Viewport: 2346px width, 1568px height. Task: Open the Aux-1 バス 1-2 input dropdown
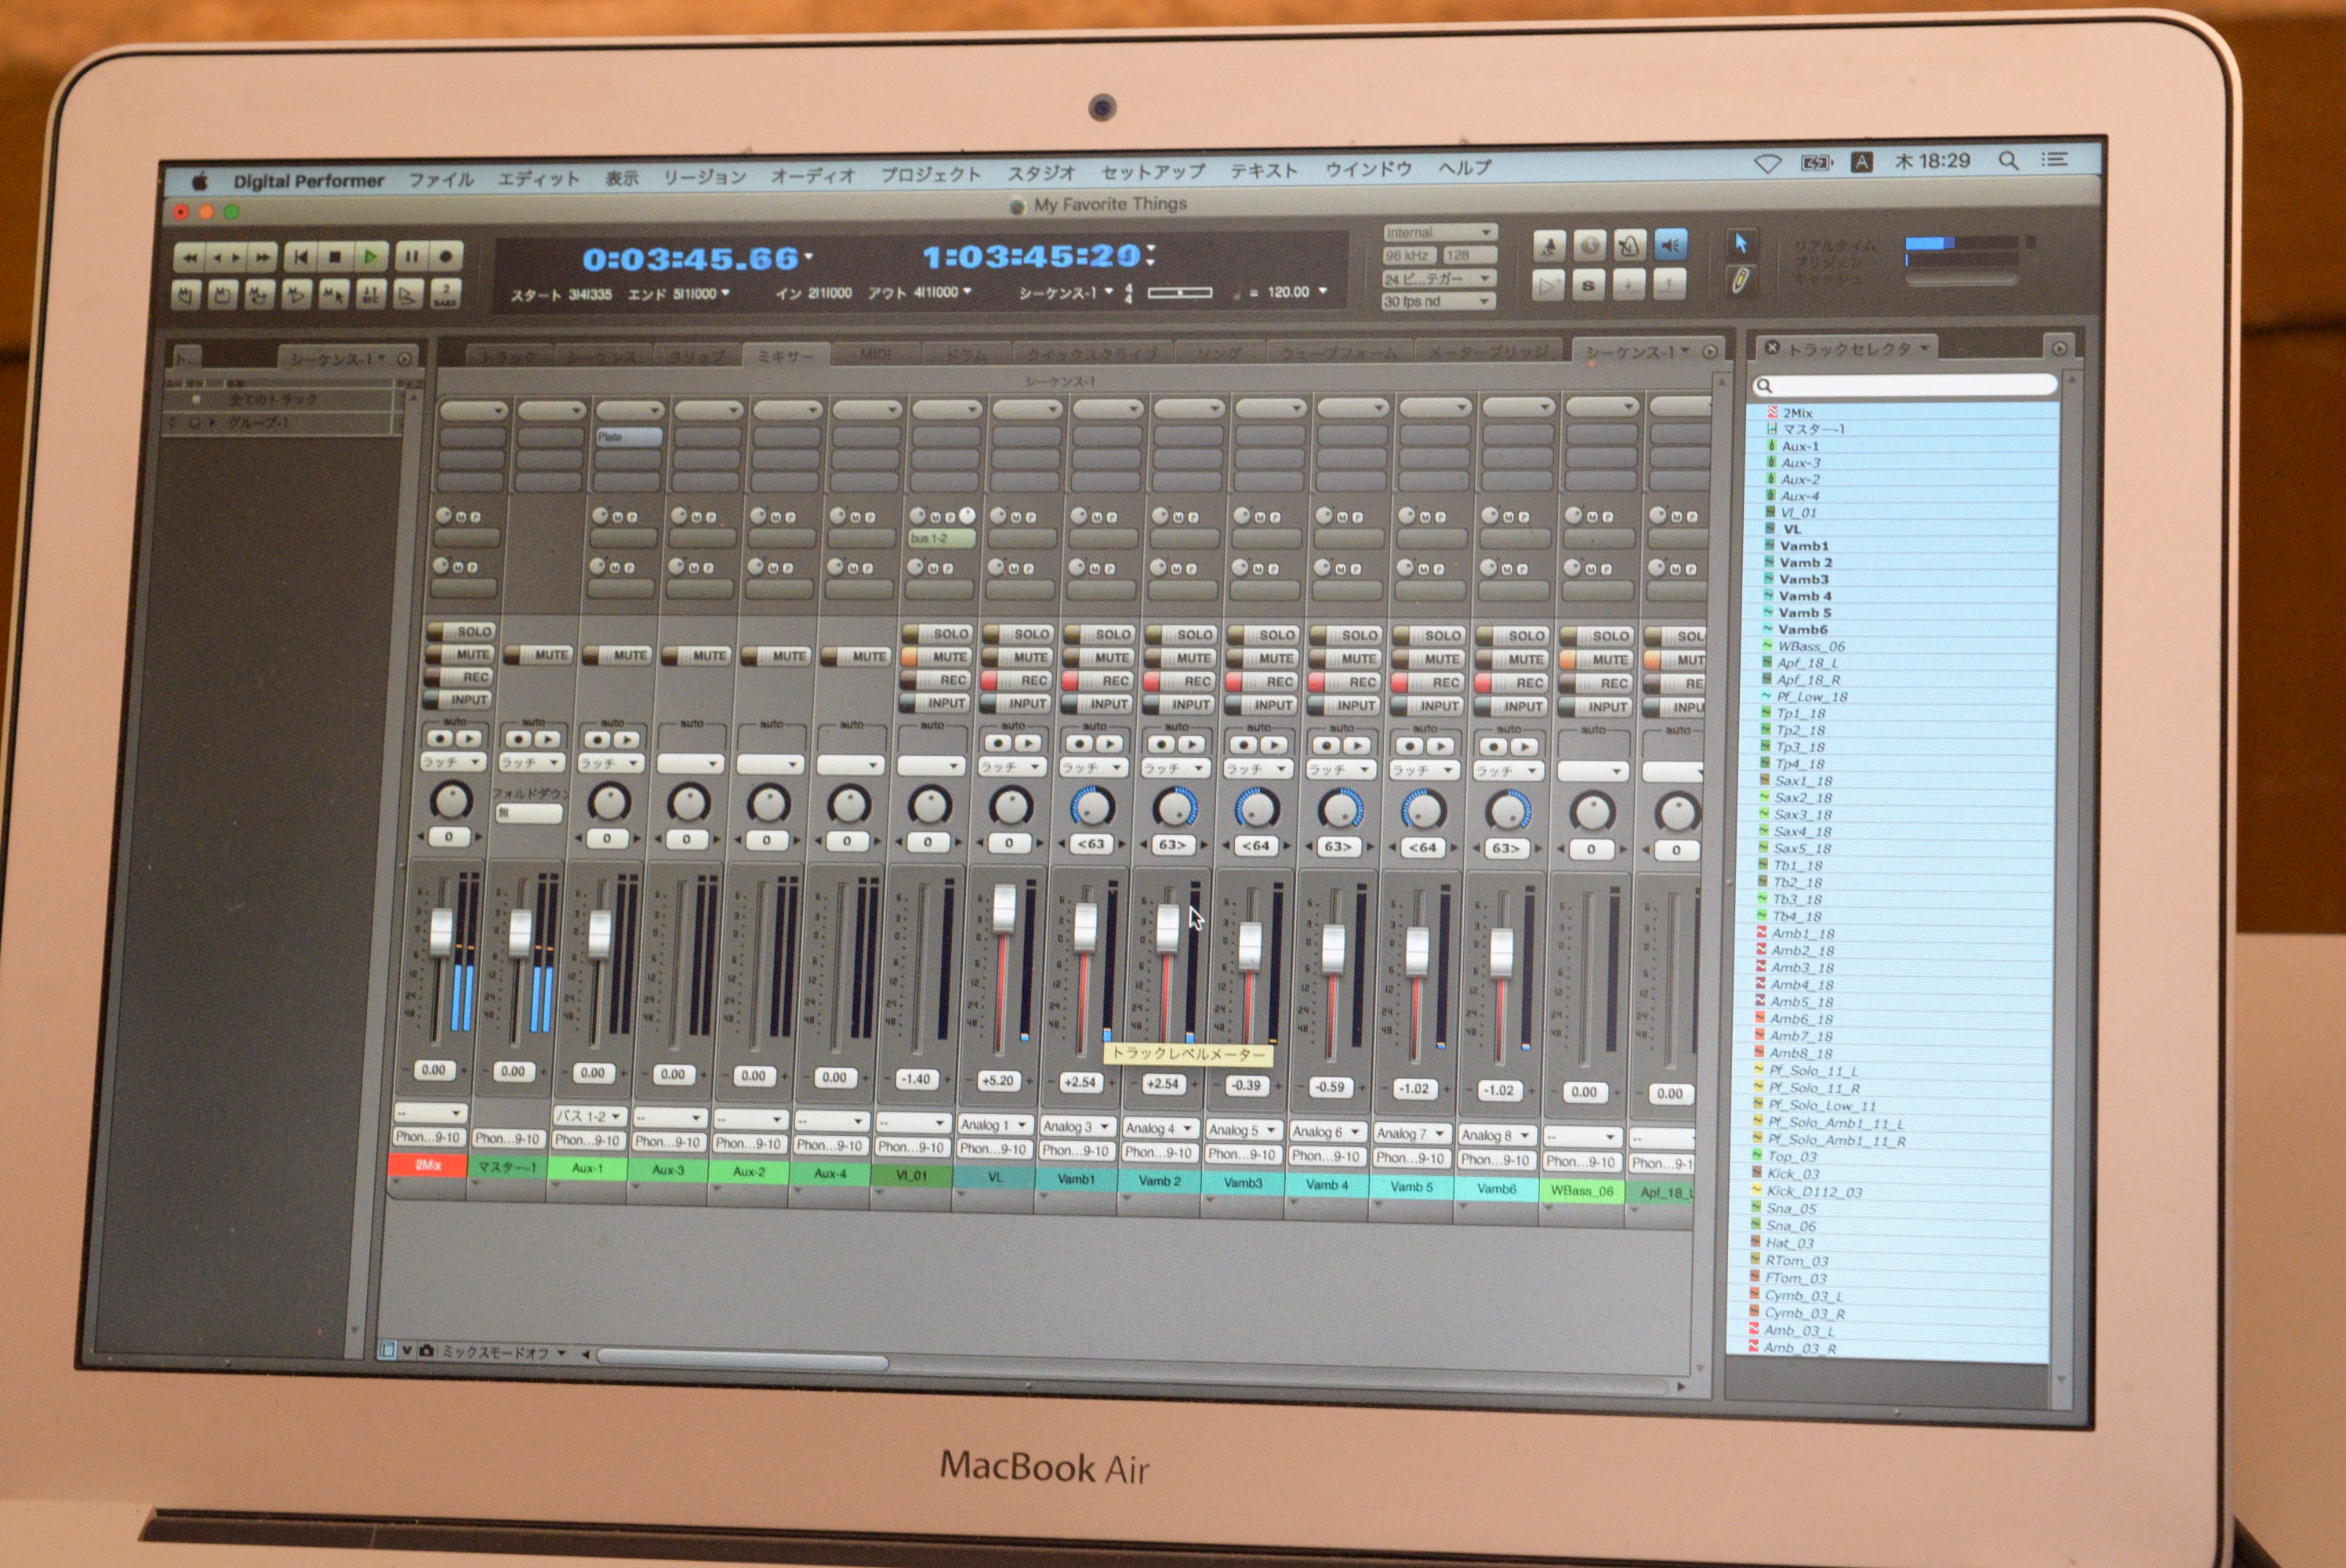click(x=589, y=1115)
